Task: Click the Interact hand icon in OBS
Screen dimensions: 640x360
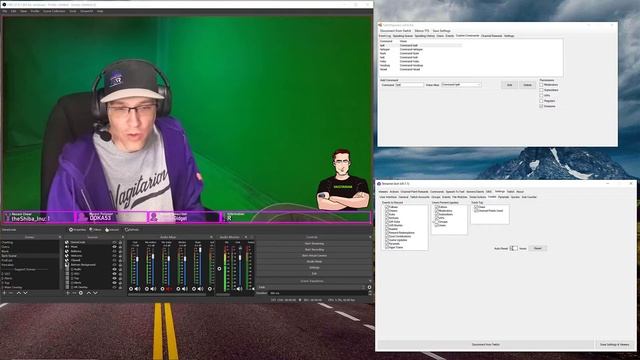Action: [x=107, y=230]
